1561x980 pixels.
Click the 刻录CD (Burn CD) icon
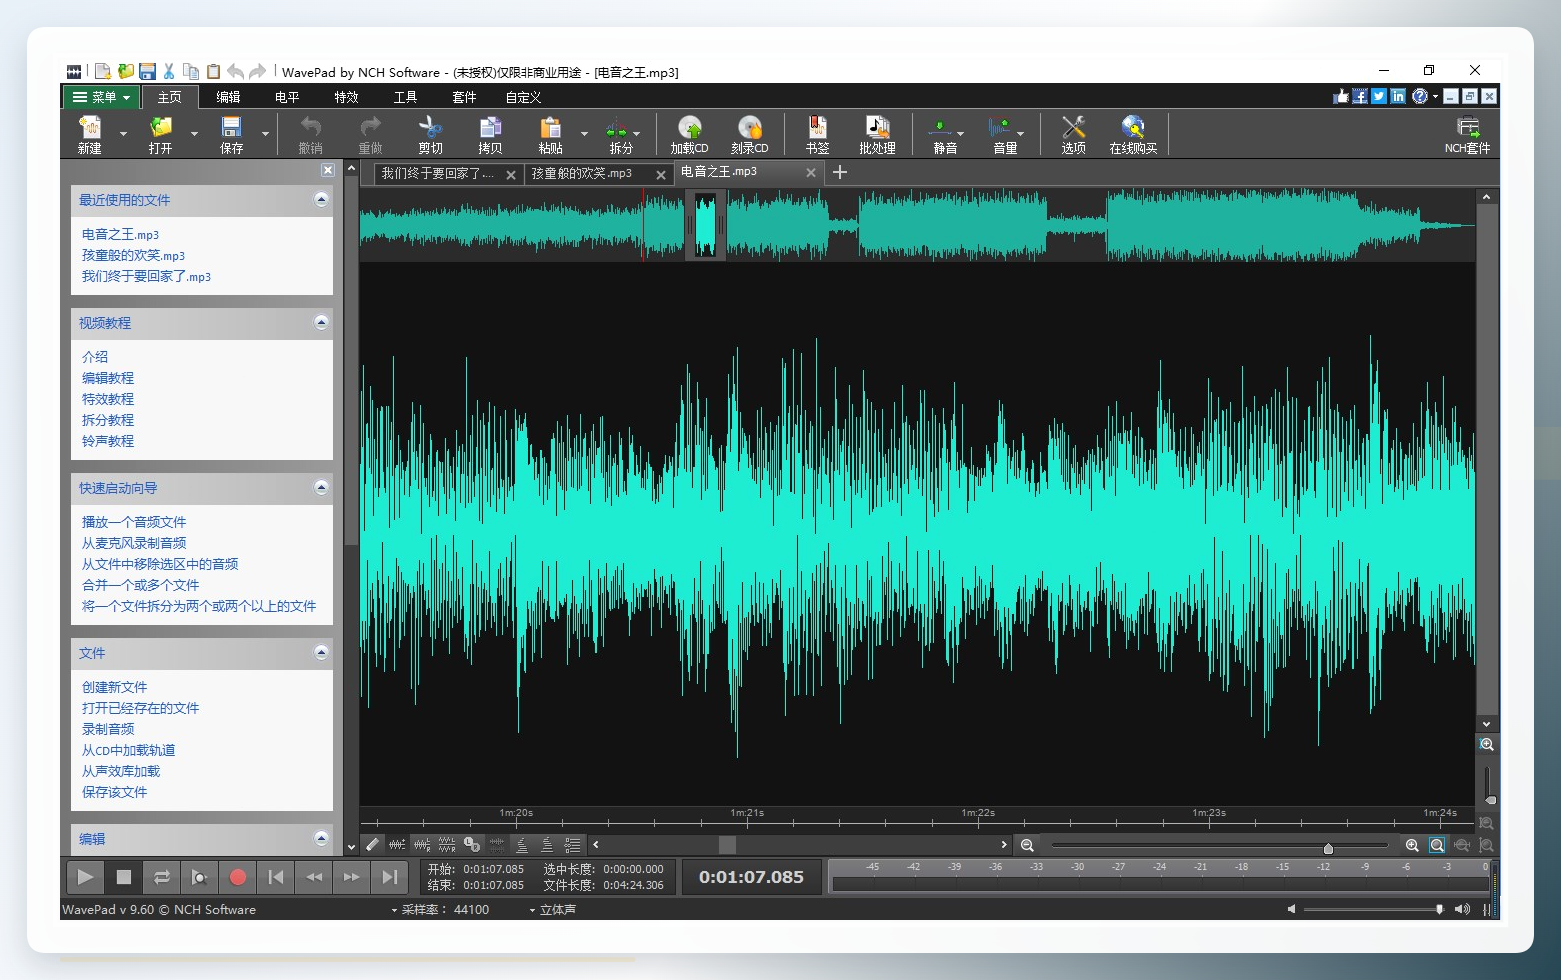[750, 127]
